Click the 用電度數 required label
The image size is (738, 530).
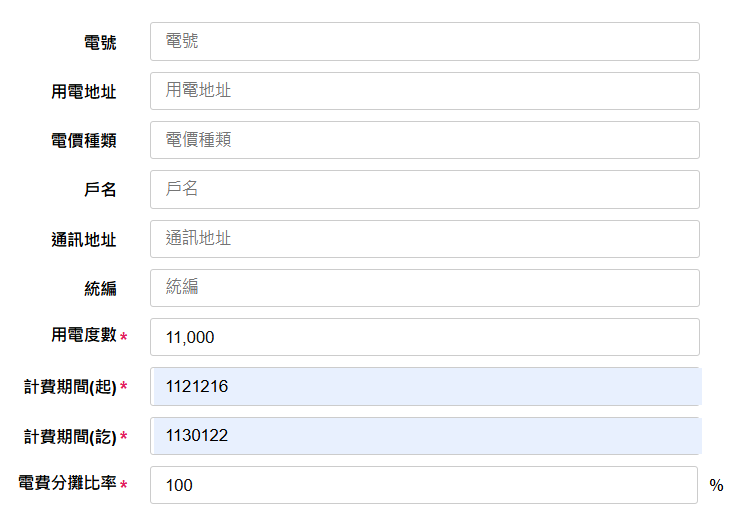[x=88, y=335]
